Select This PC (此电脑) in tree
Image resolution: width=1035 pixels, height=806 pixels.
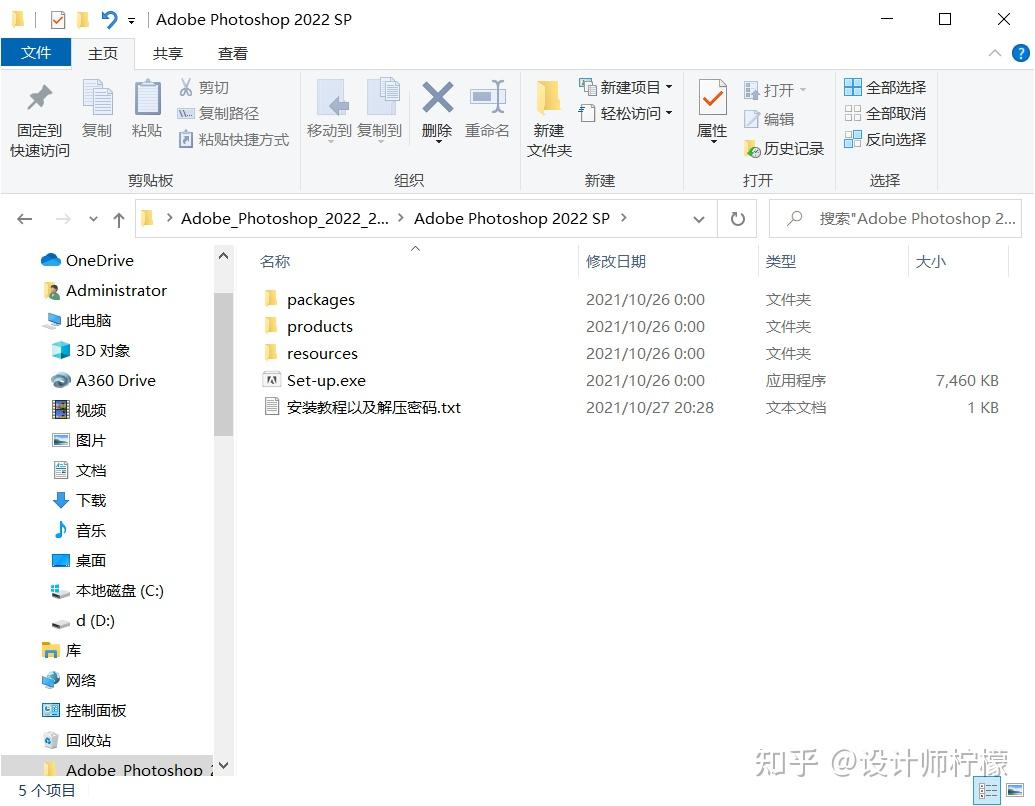click(88, 321)
